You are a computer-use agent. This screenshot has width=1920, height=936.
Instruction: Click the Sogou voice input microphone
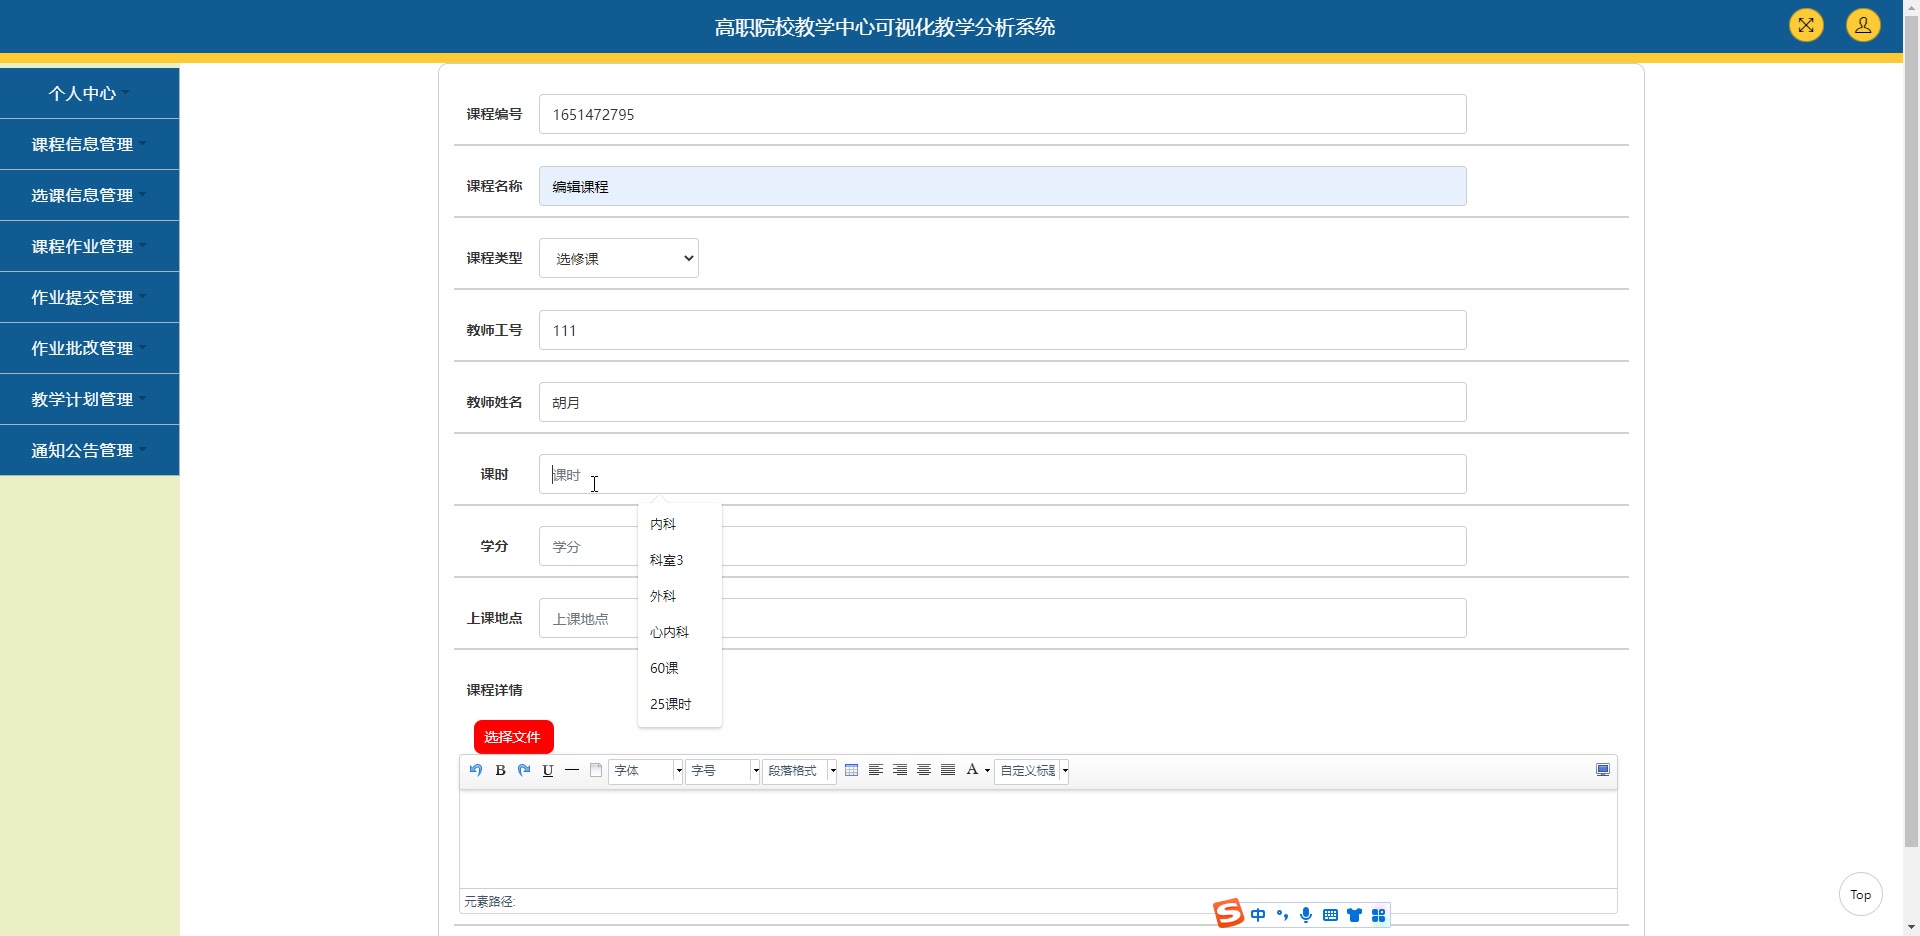(1306, 915)
